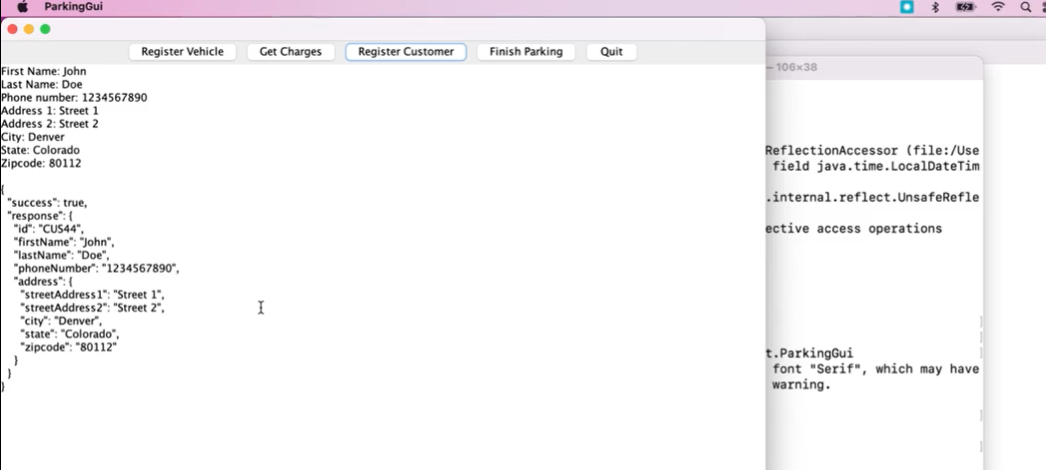Click the '"success": true' JSON line

pyautogui.click(x=47, y=203)
